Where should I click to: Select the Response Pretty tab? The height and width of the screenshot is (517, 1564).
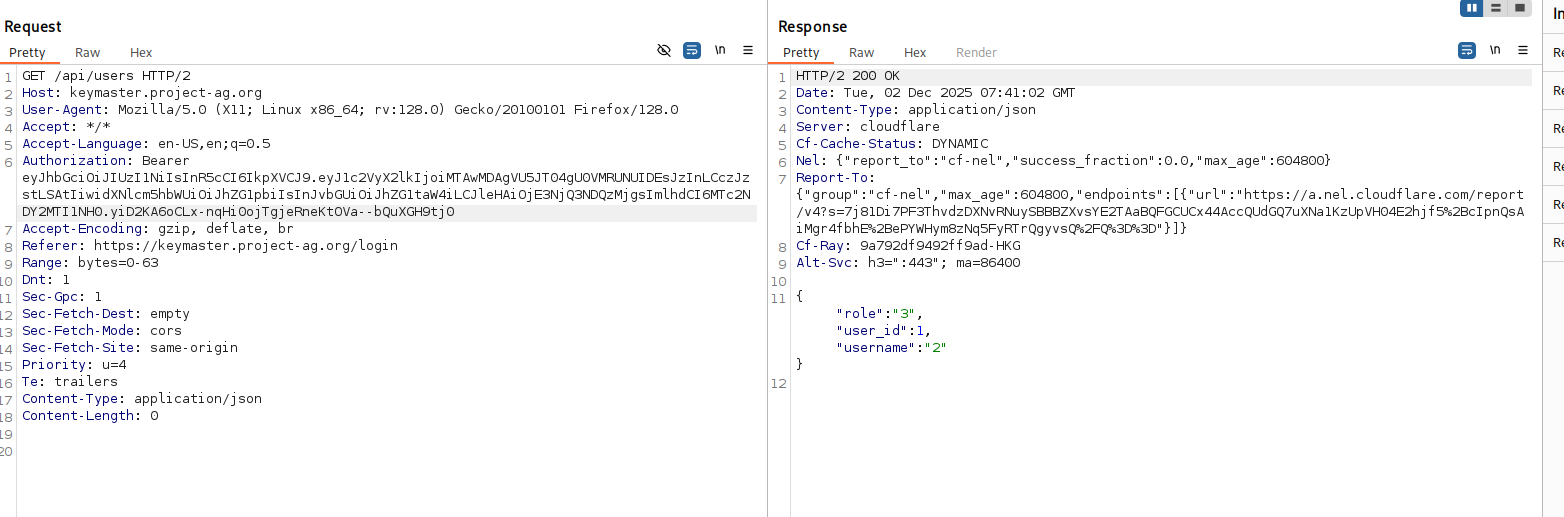click(801, 52)
